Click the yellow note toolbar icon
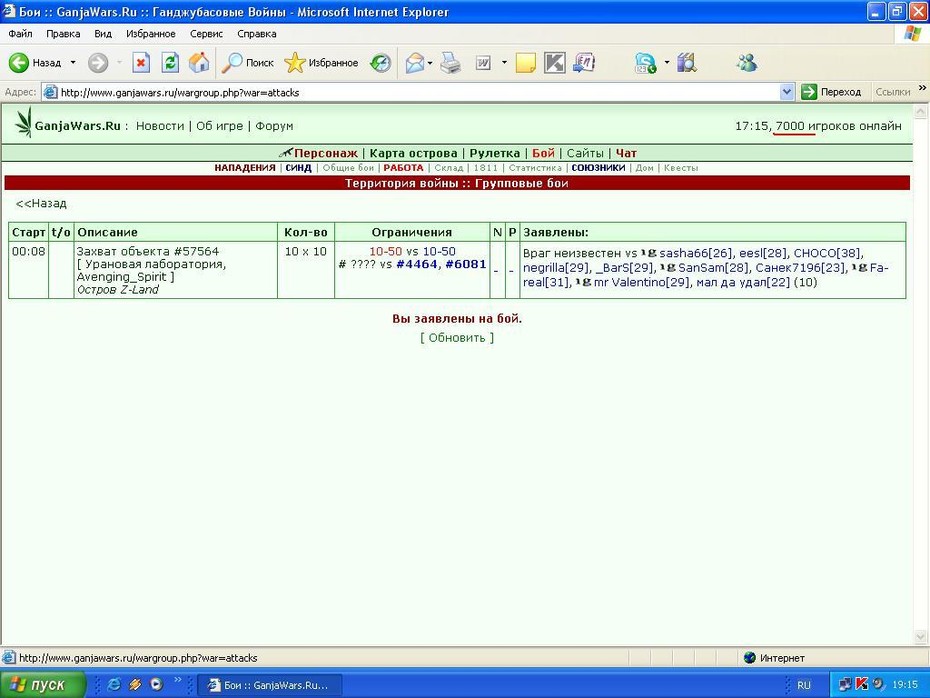Viewport: 930px width, 698px height. tap(525, 62)
